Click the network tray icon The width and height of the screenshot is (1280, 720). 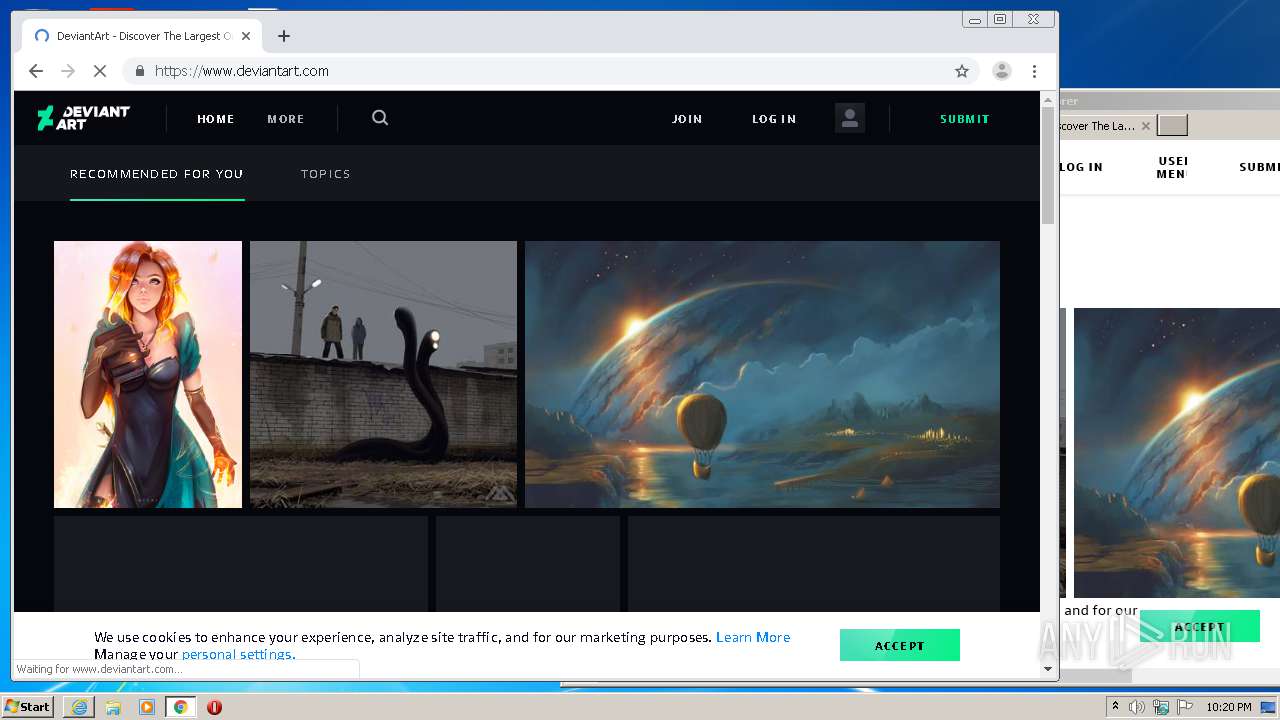(x=1161, y=707)
